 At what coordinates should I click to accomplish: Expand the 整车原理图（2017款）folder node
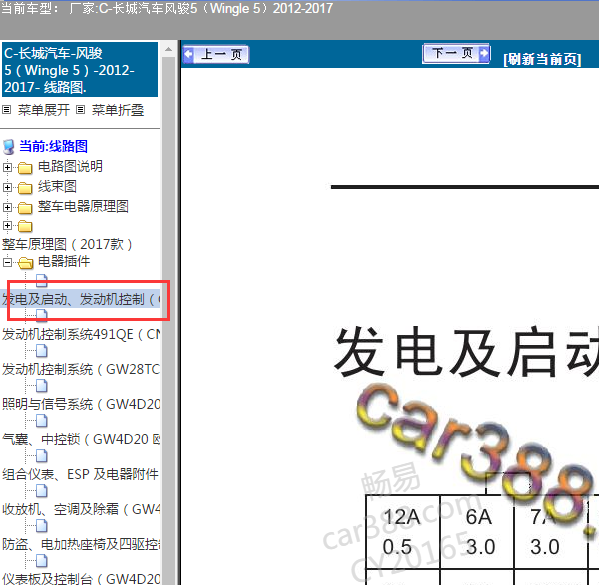click(7, 225)
